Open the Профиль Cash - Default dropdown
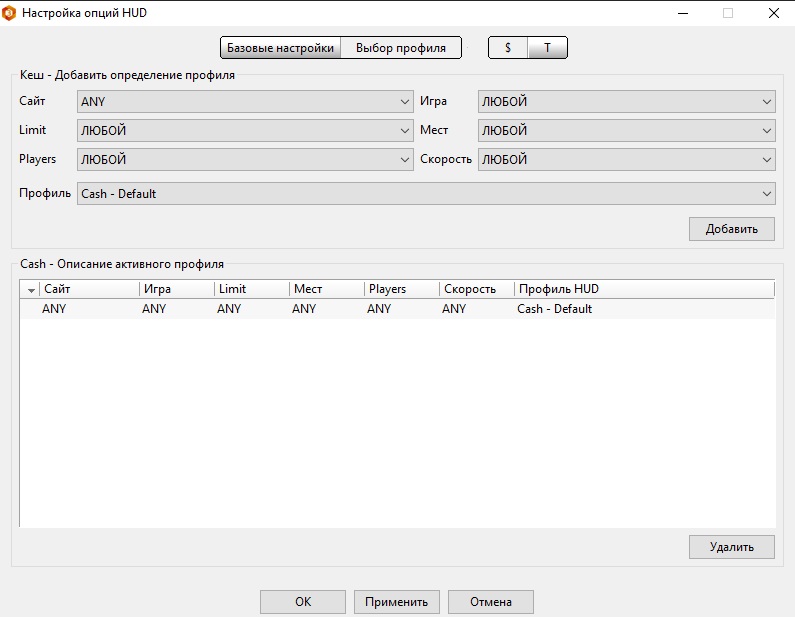Image resolution: width=795 pixels, height=617 pixels. [426, 194]
